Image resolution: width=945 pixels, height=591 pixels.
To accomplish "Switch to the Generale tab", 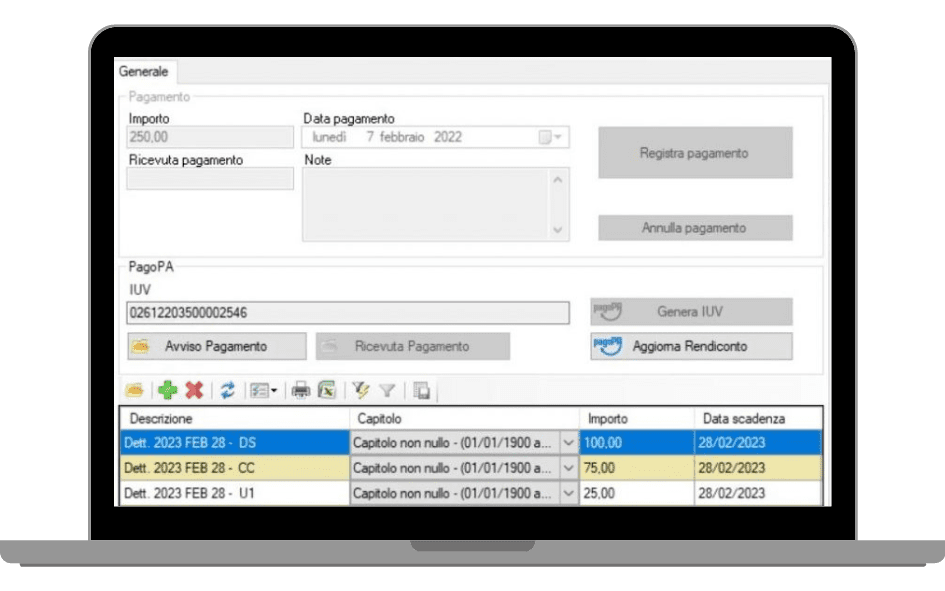I will (x=144, y=71).
